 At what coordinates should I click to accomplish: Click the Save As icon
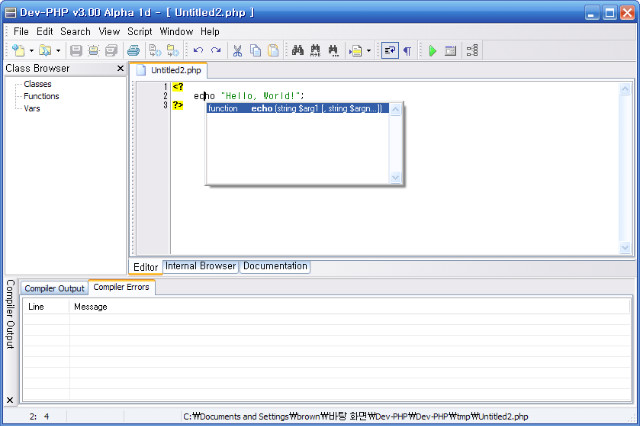93,51
